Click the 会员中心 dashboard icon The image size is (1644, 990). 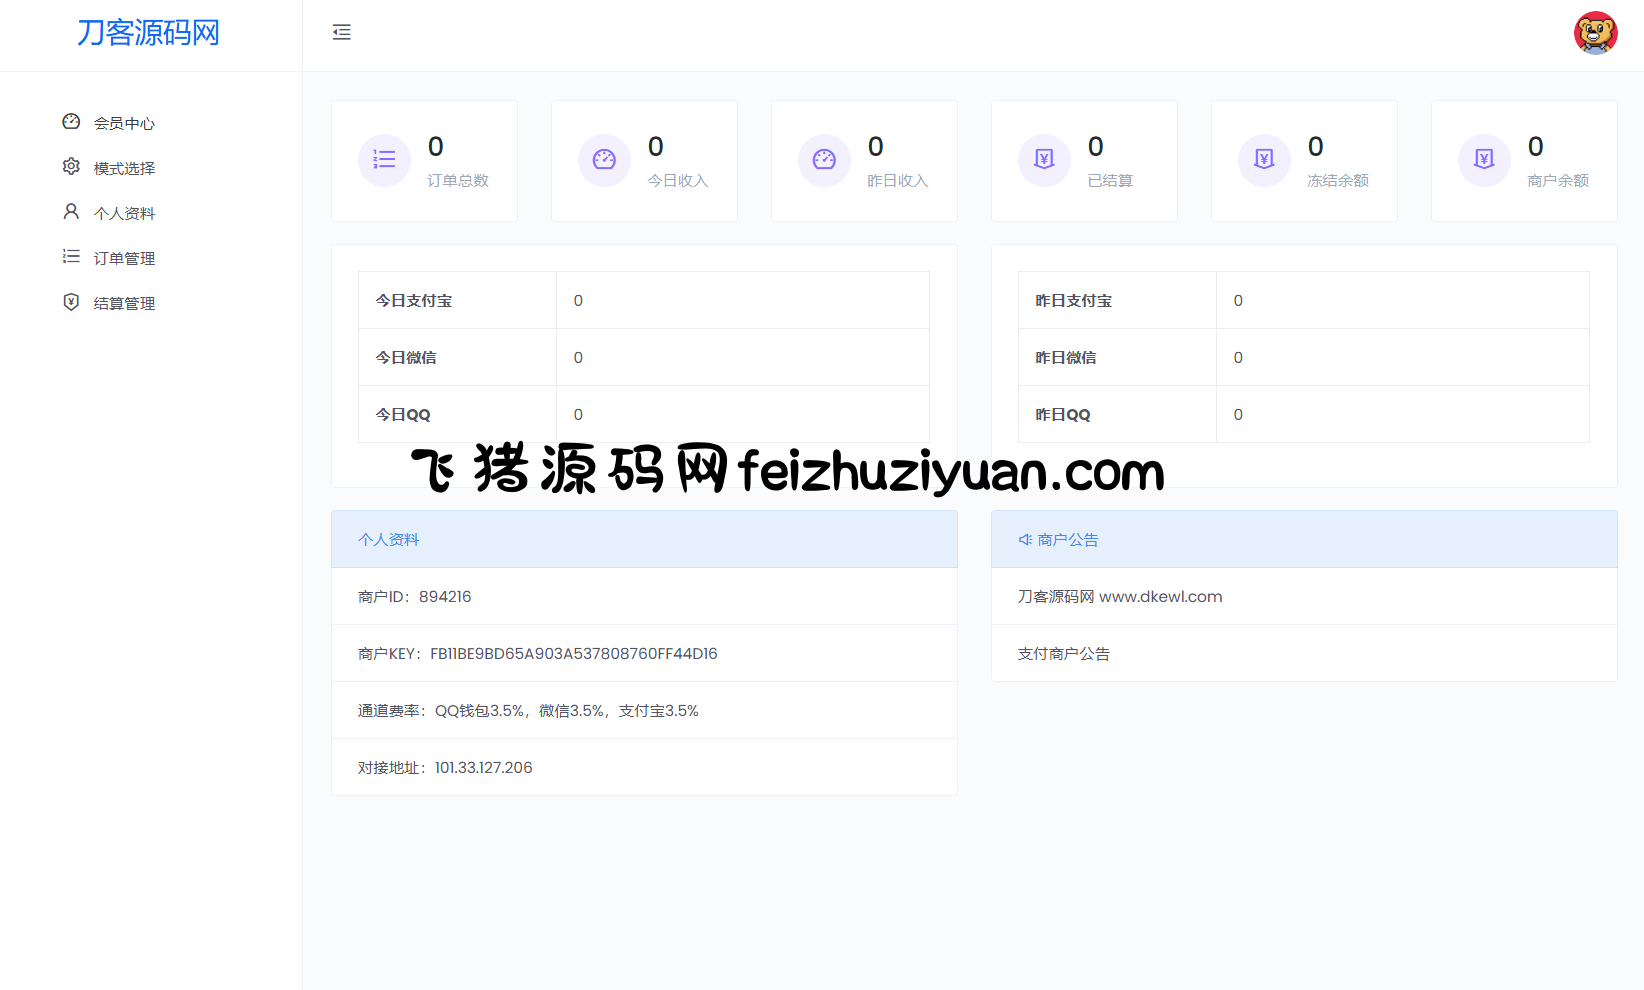71,122
